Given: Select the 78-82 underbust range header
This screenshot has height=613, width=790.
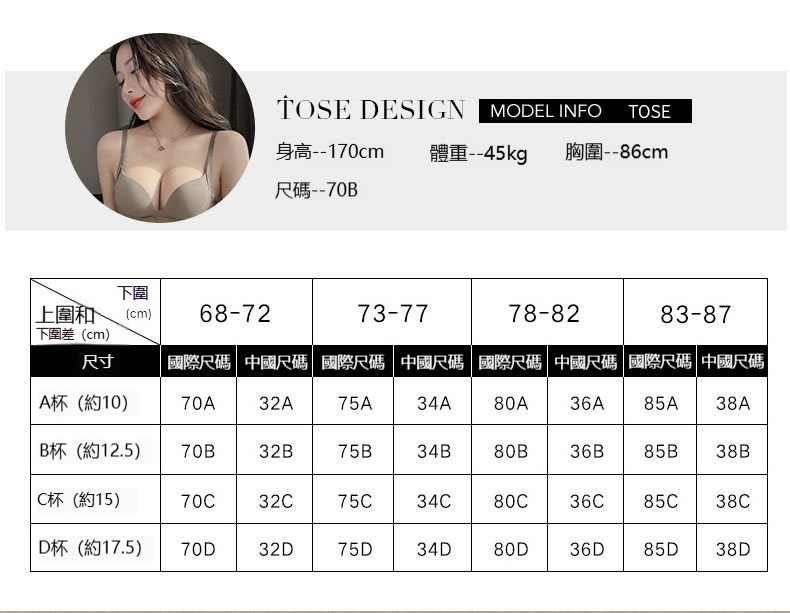Looking at the screenshot, I should click(x=544, y=314).
